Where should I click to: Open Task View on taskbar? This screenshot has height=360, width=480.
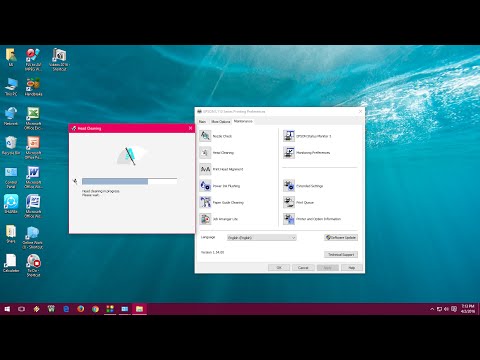(22, 309)
